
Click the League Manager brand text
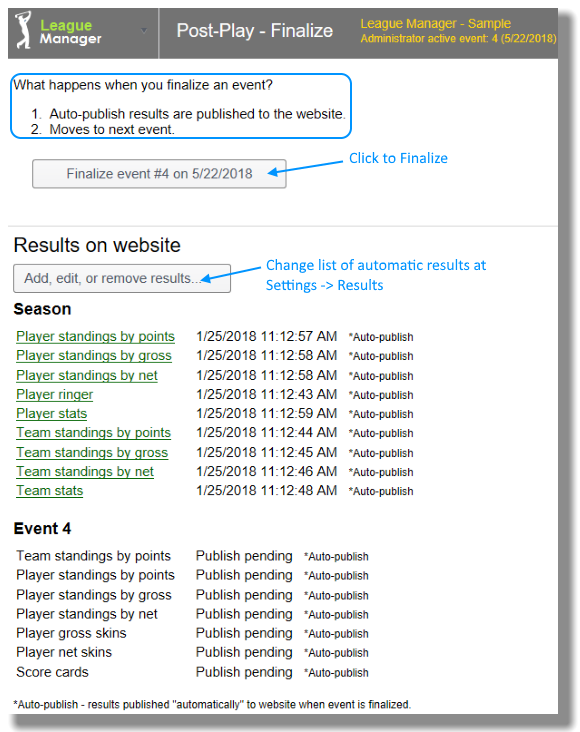point(71,32)
